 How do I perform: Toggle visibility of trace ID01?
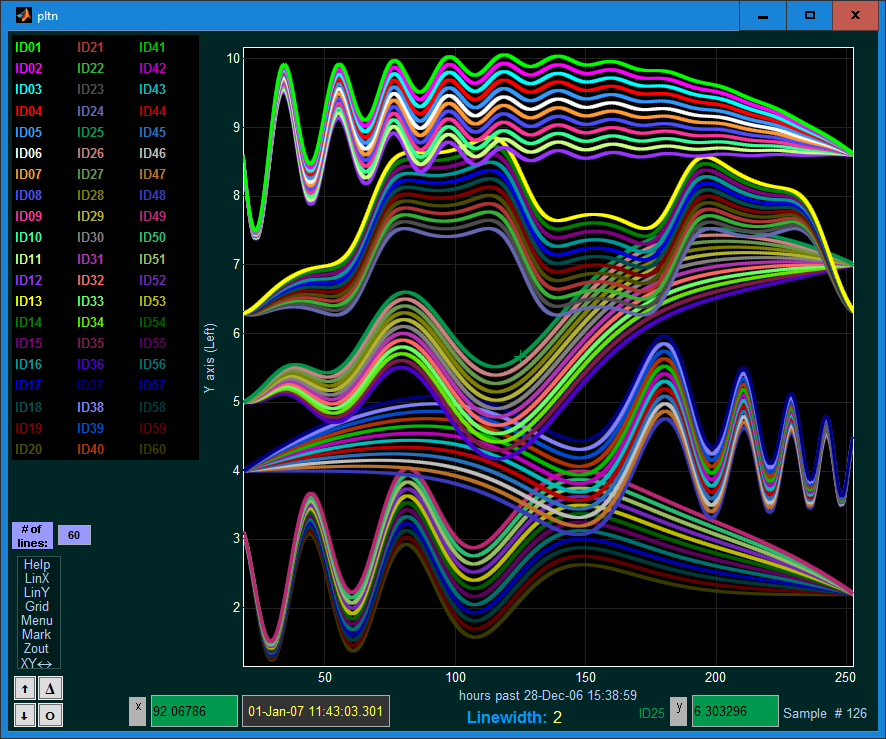[x=28, y=47]
